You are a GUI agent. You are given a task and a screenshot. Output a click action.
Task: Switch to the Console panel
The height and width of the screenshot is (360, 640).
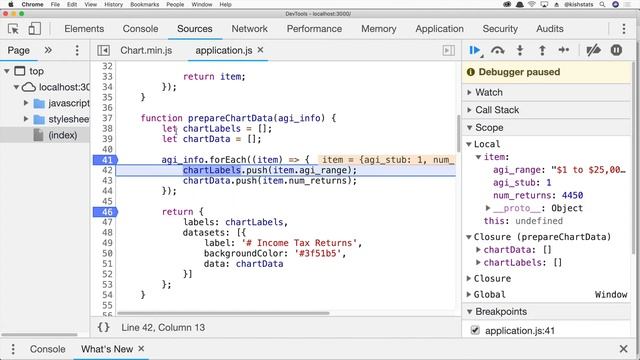click(140, 29)
